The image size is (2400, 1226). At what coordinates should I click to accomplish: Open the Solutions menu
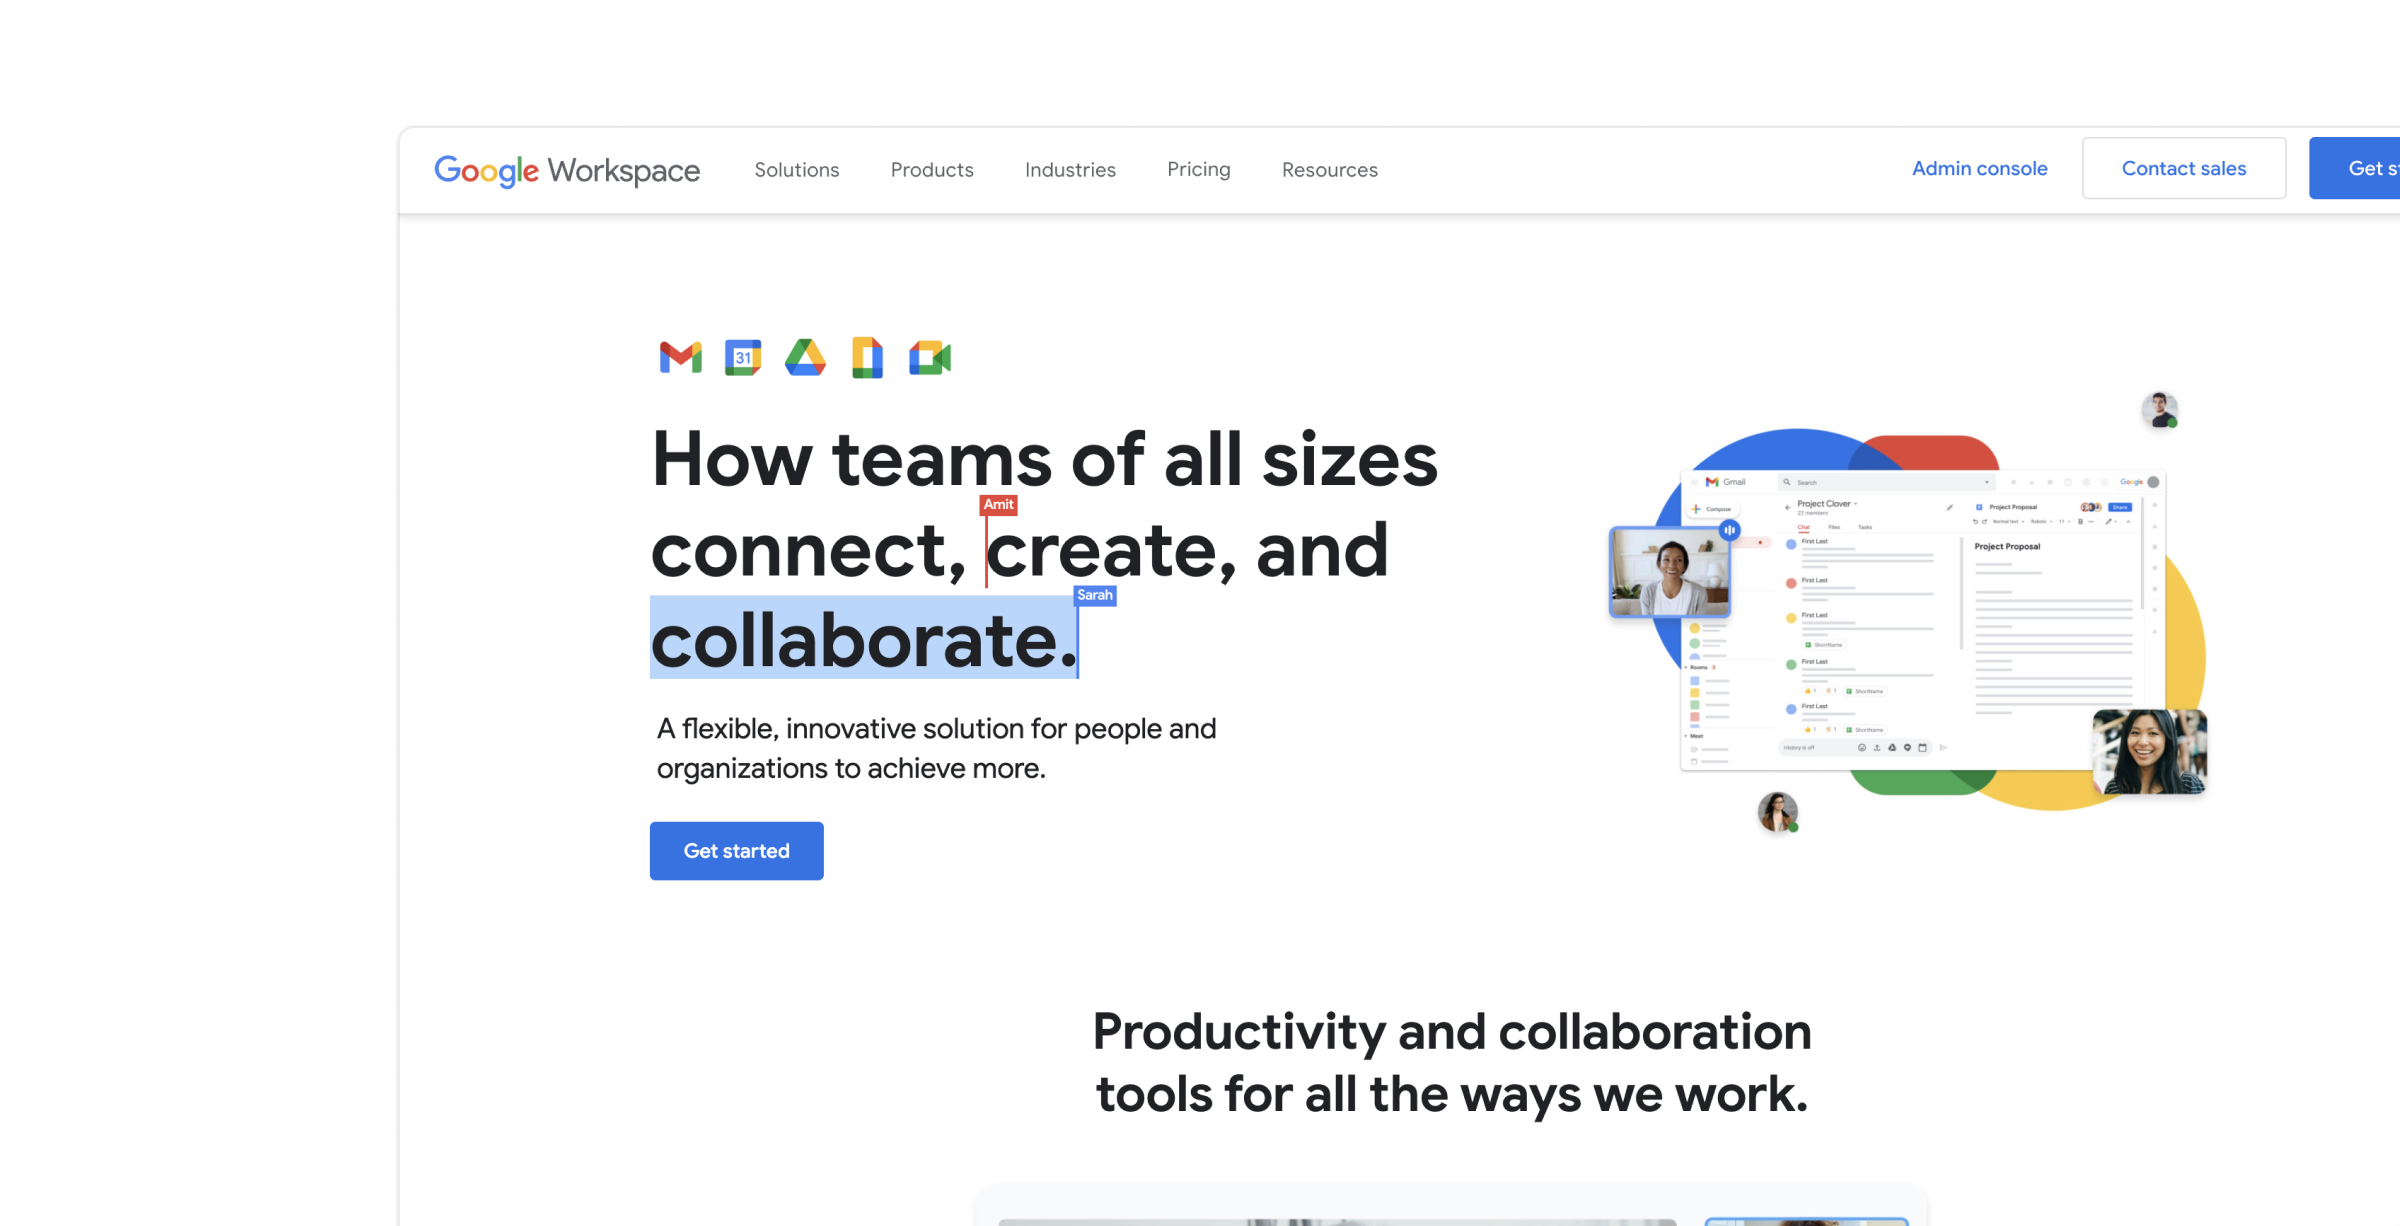(796, 169)
